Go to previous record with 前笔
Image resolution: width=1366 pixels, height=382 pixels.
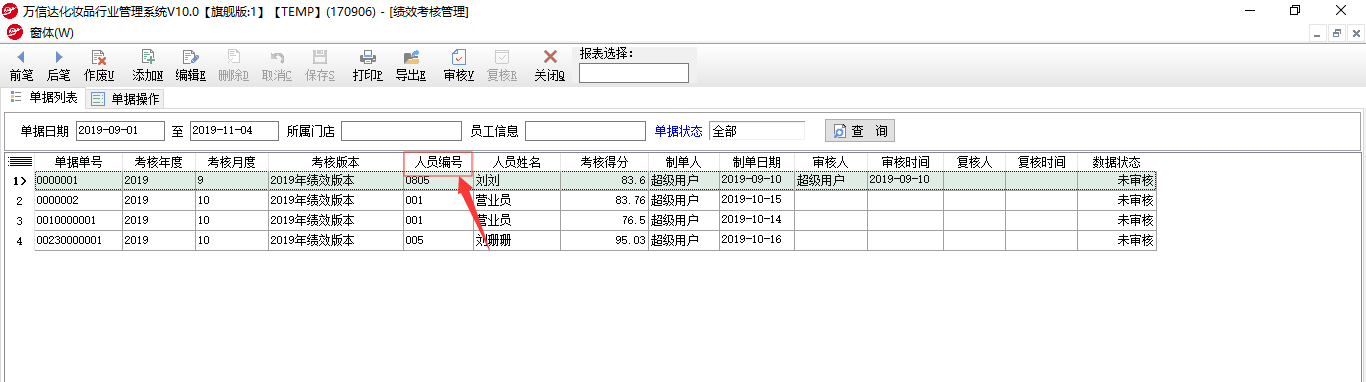point(21,66)
